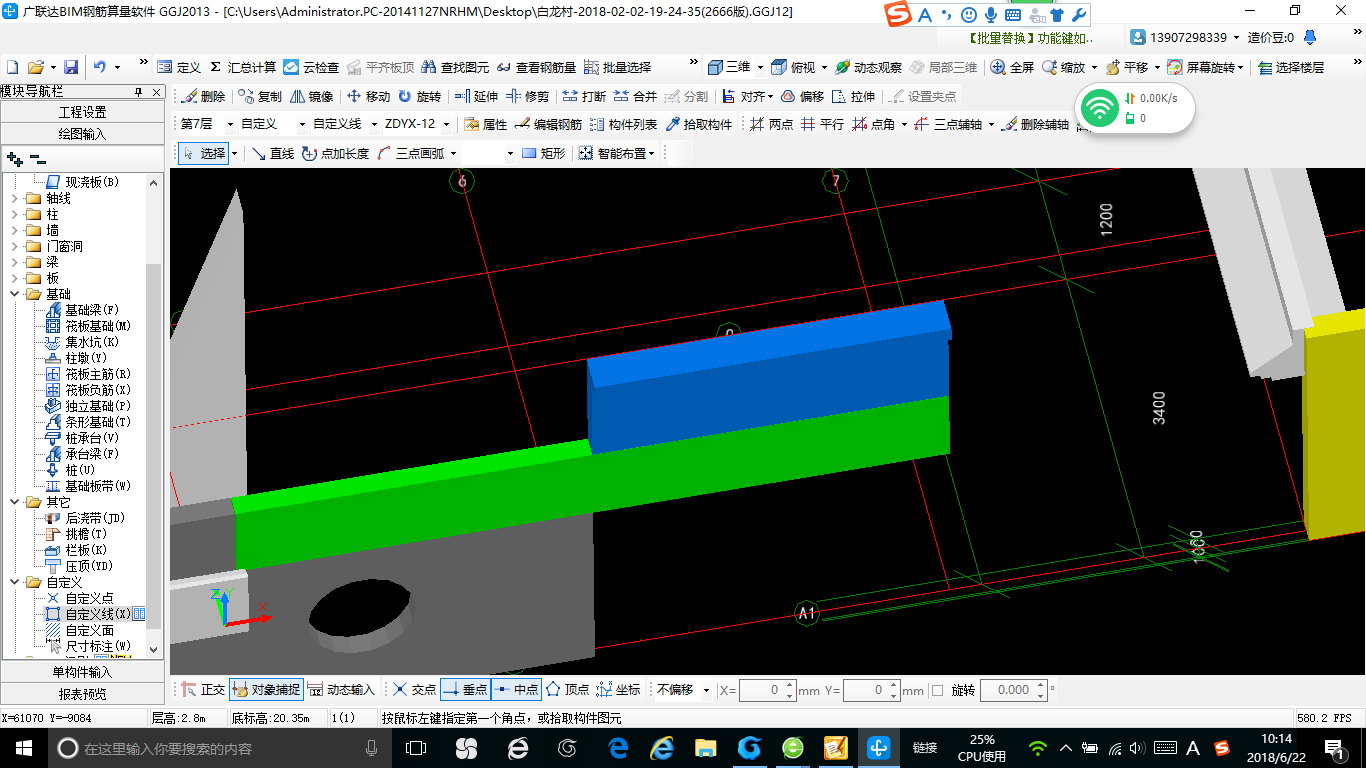Undo the last action
Screen dimensions: 1366x768
click(x=99, y=67)
